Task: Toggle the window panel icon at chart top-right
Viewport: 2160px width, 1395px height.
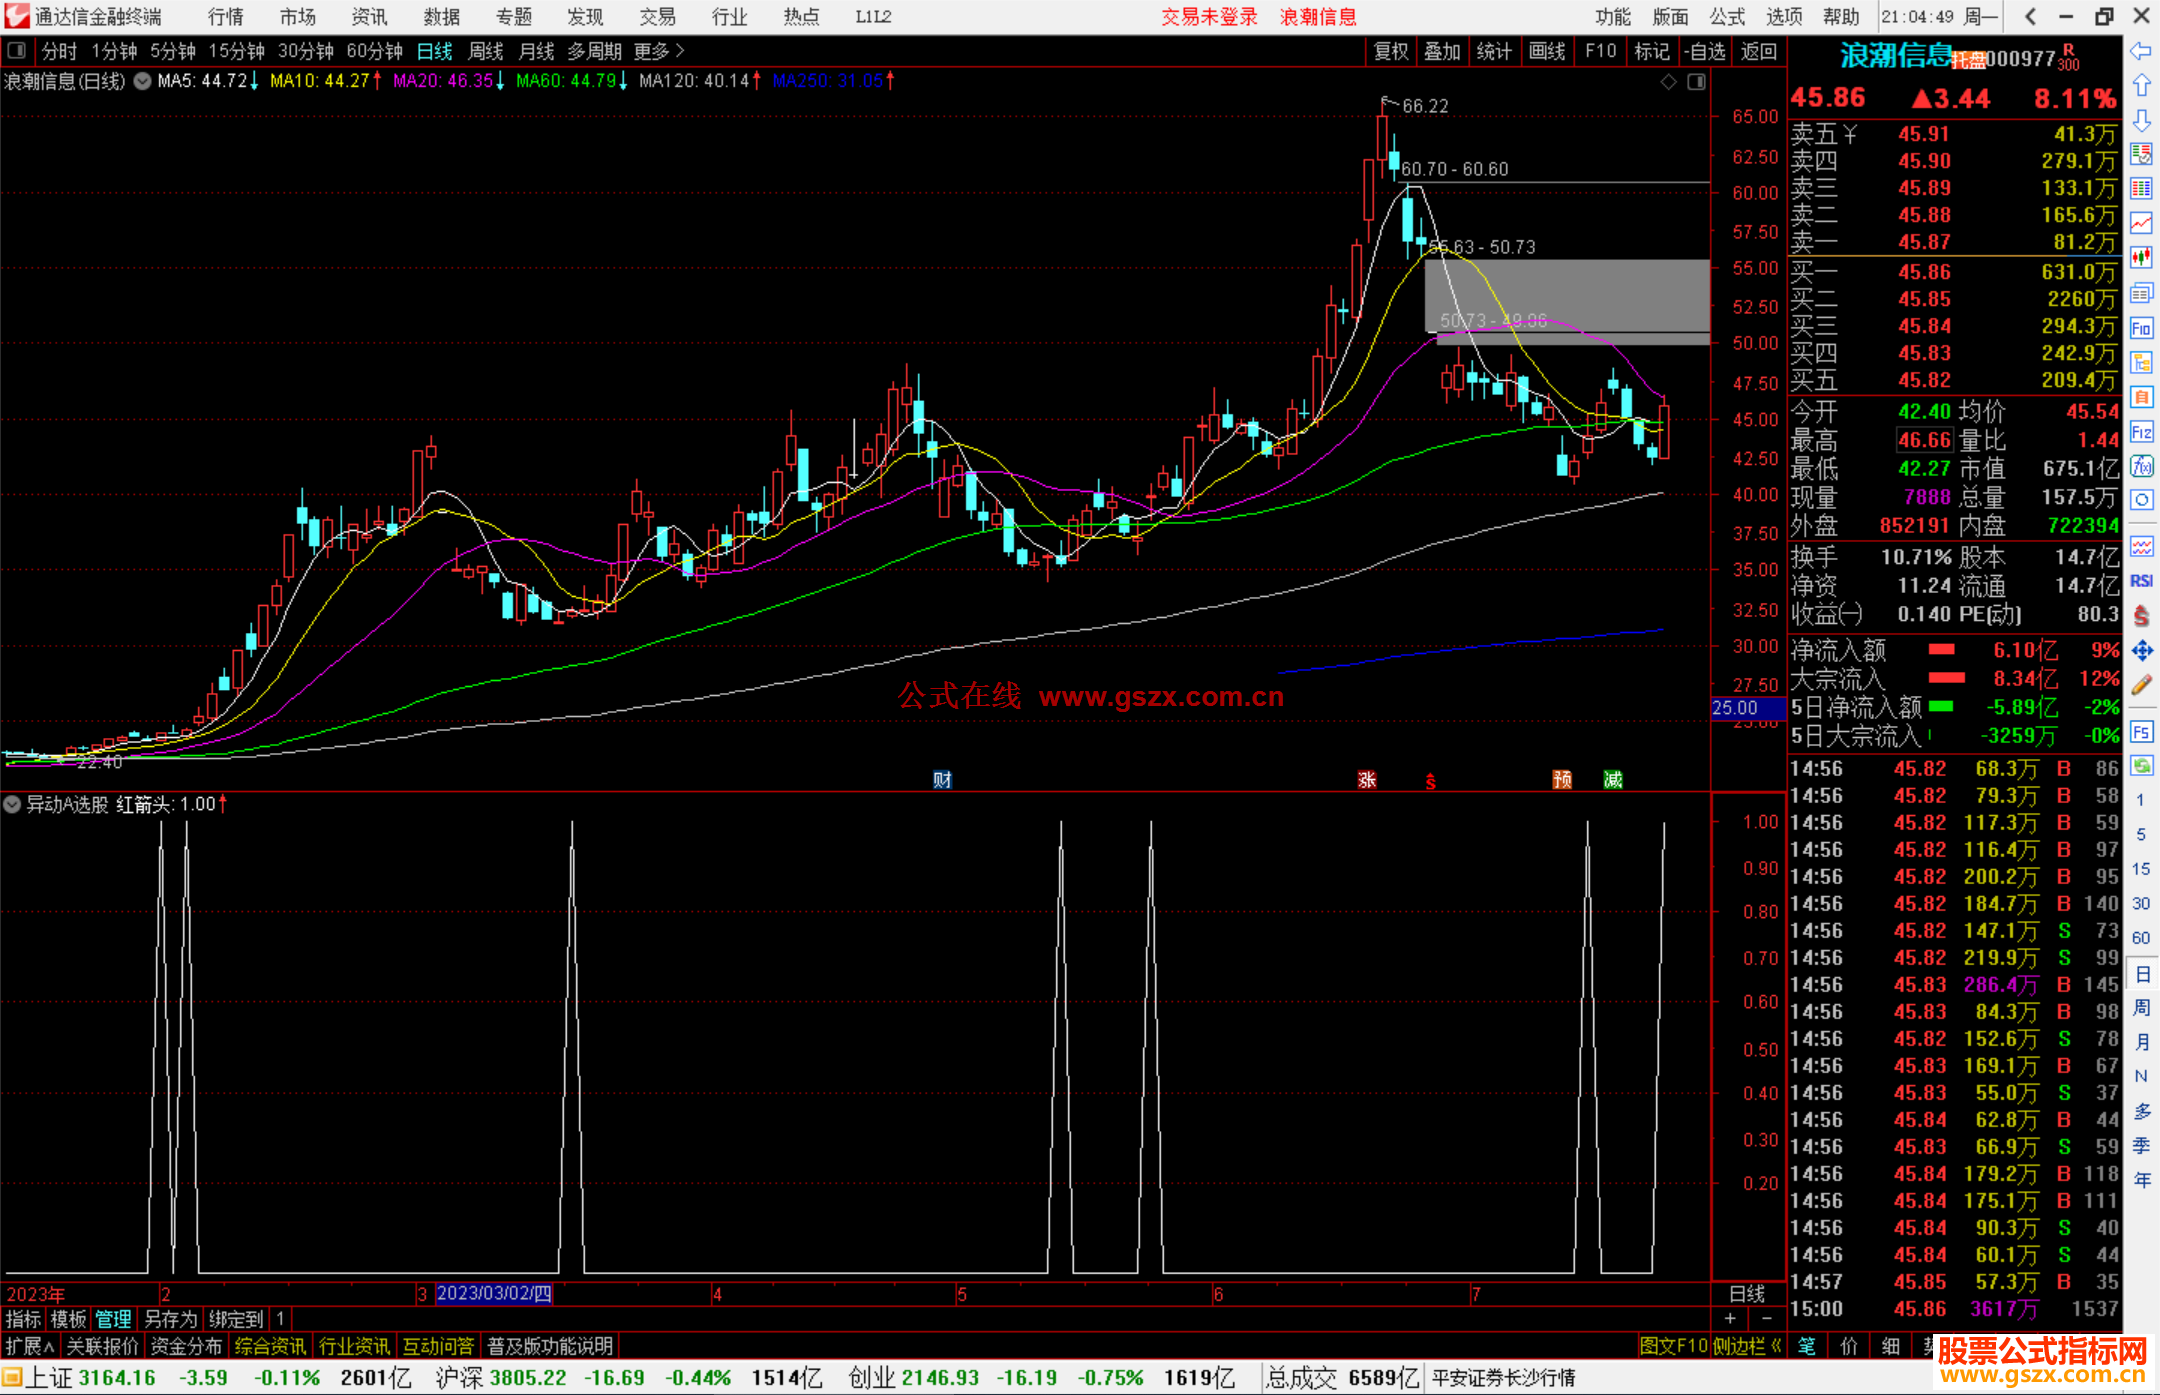Action: click(x=1696, y=82)
